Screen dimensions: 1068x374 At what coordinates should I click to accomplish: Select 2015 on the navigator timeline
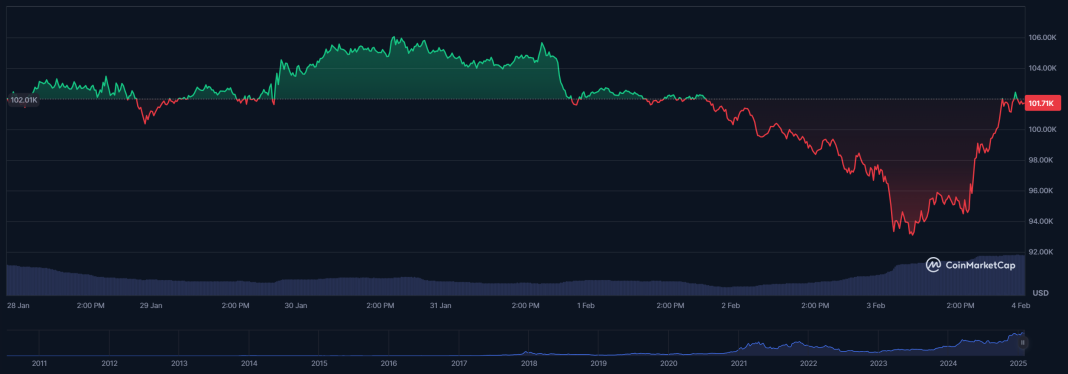(x=319, y=363)
